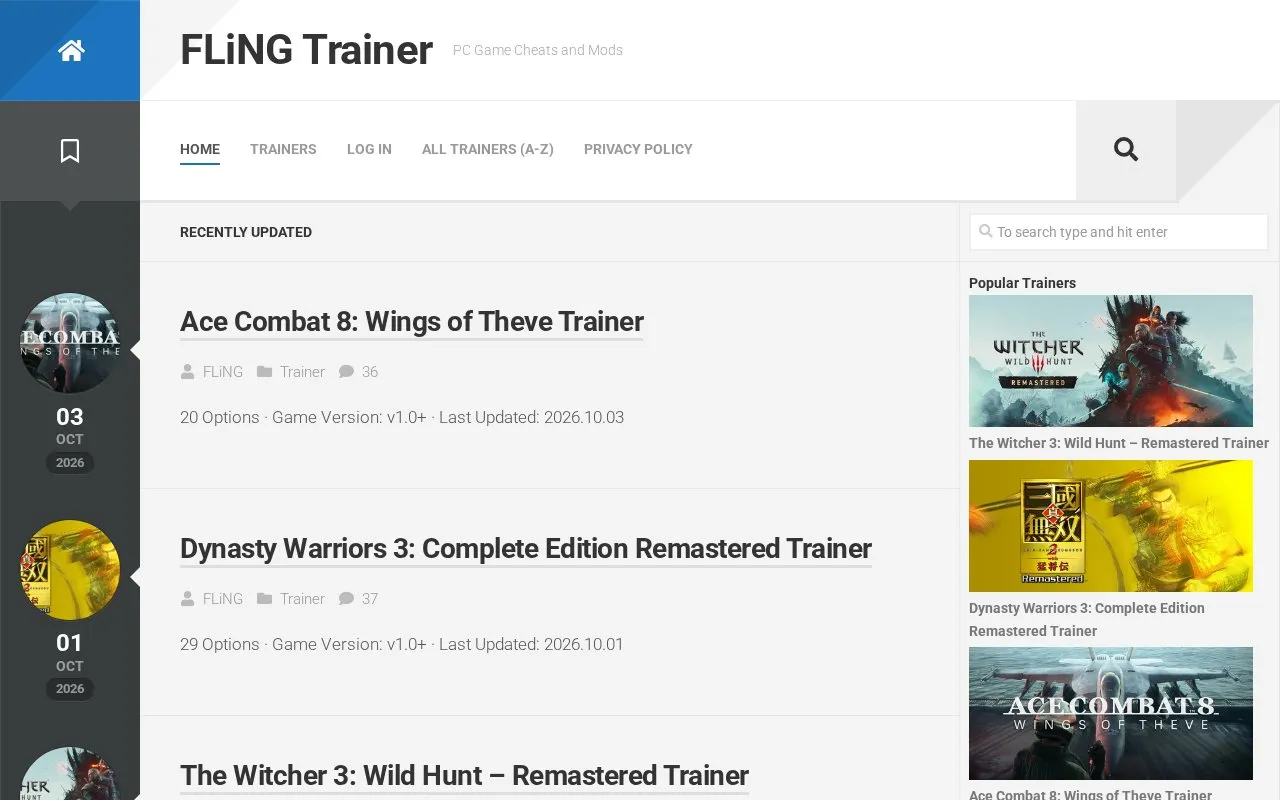Click the '03 OCT 2026' date badge
The image size is (1280, 800).
tap(70, 438)
